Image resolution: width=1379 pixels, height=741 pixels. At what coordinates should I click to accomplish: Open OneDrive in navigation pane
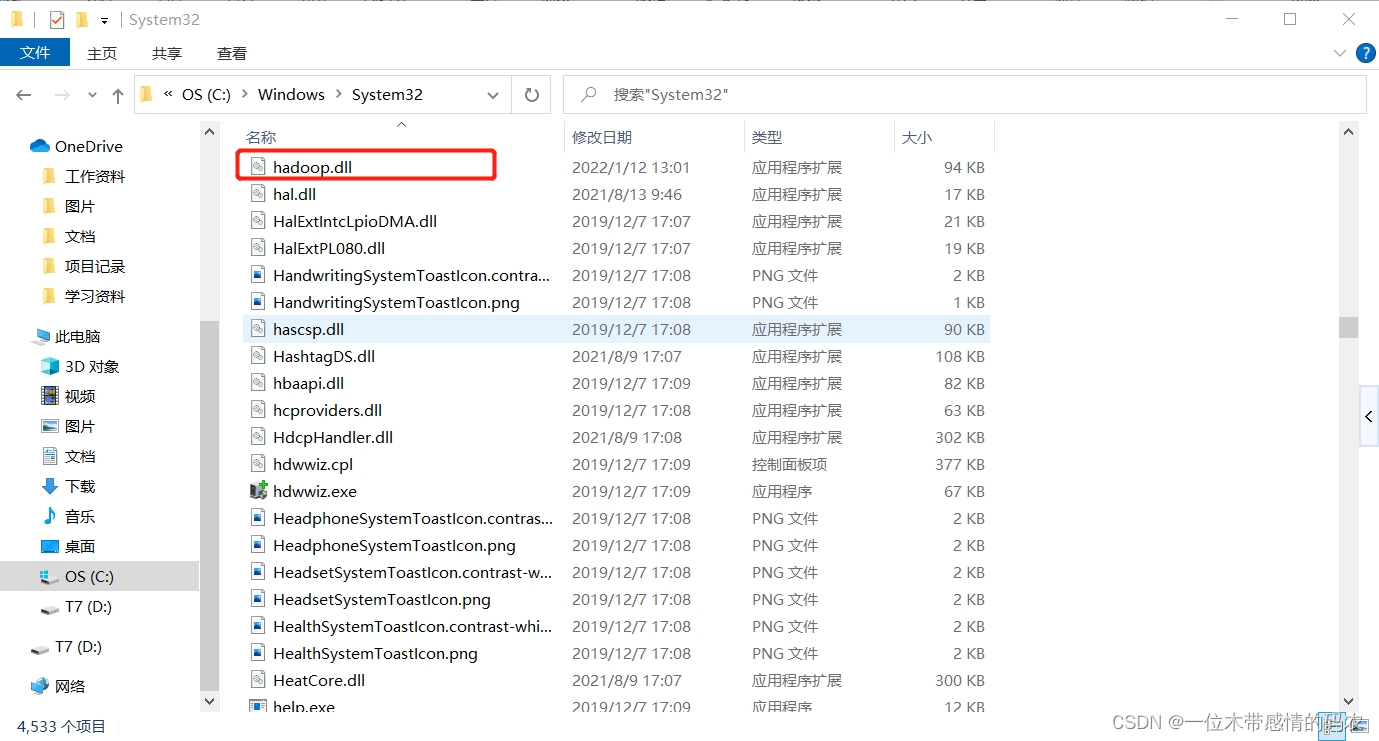88,146
